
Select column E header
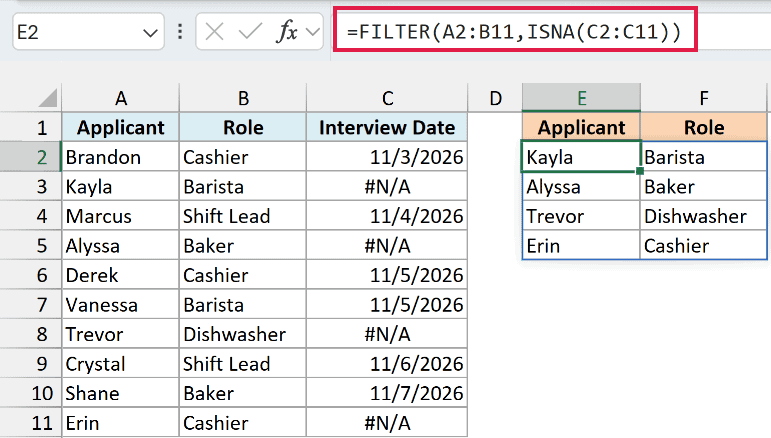[x=581, y=98]
